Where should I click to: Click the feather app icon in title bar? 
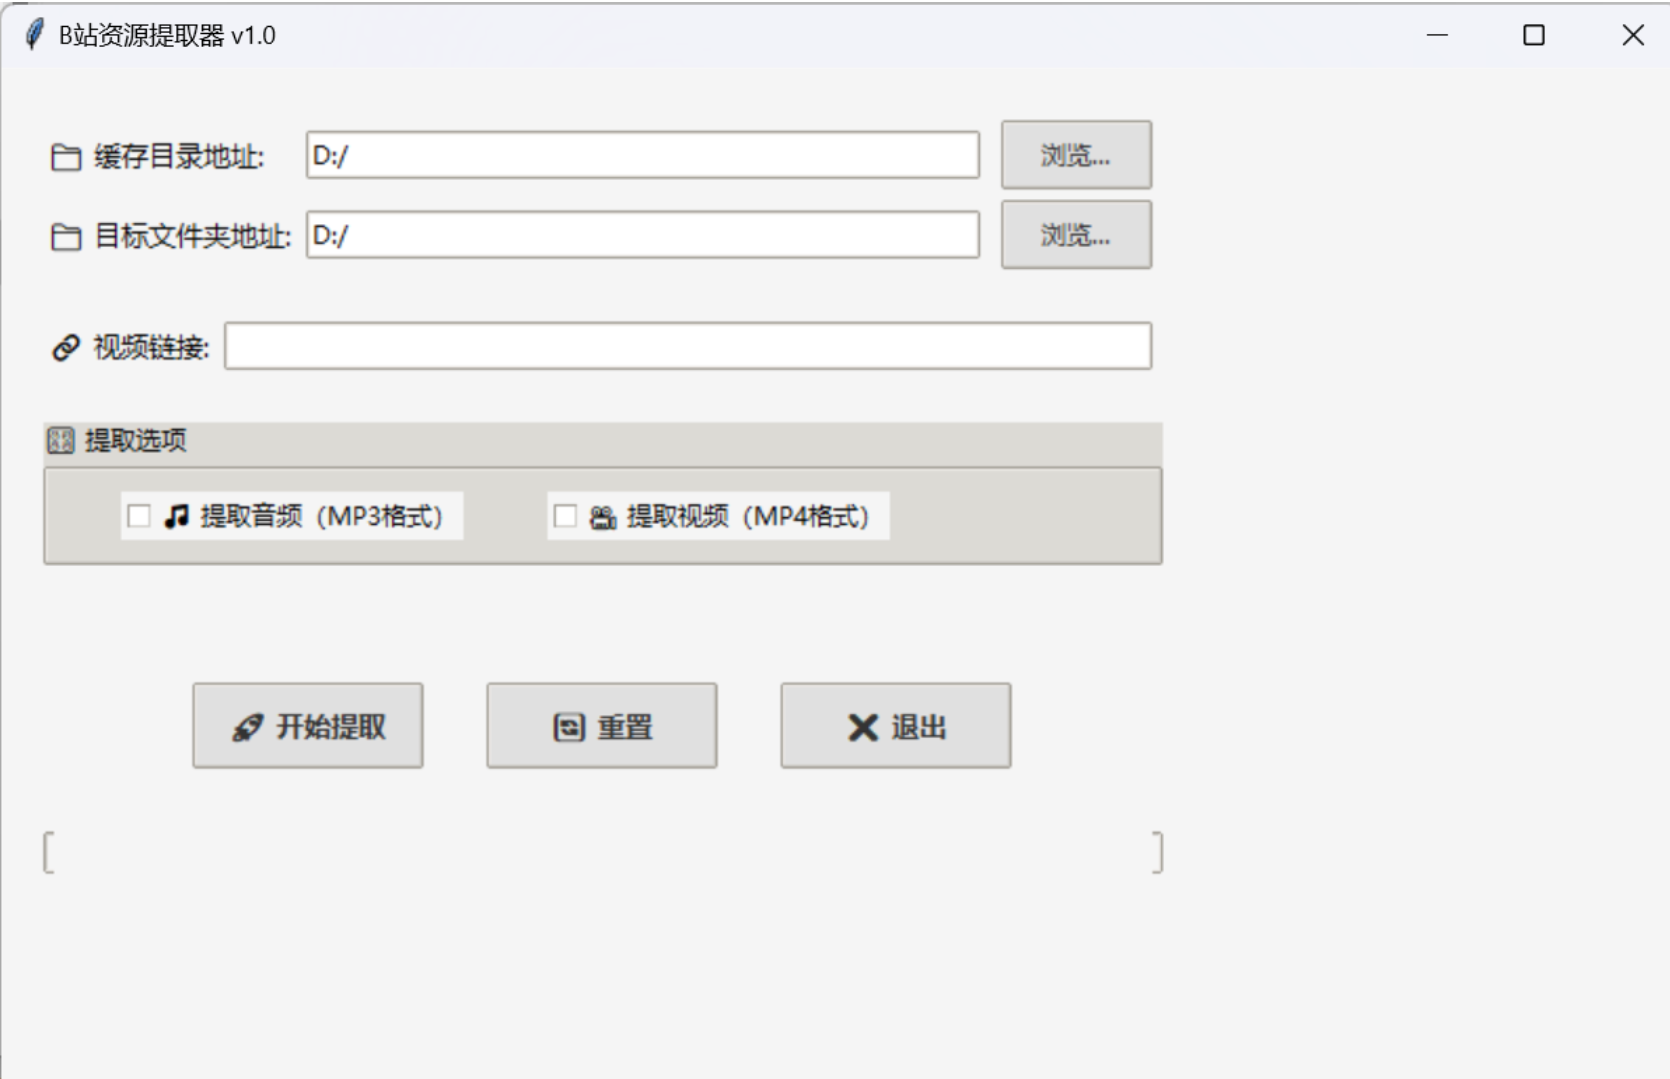tap(35, 35)
